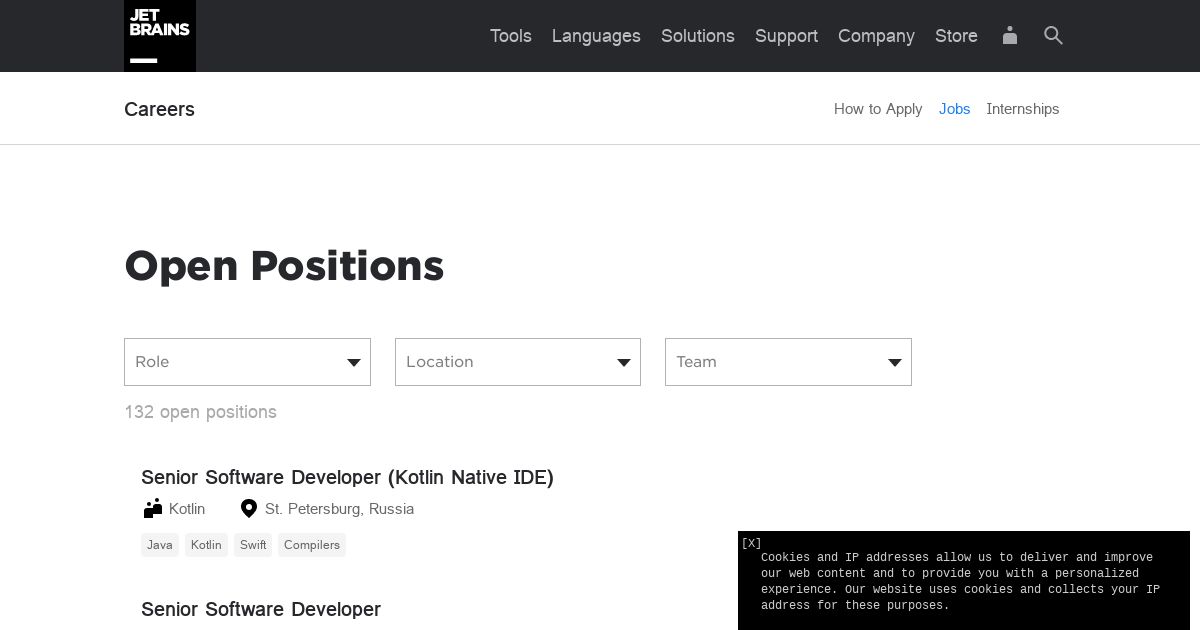Open Senior Software Developer (Kotlin Native IDE) job
The image size is (1200, 630).
point(347,477)
